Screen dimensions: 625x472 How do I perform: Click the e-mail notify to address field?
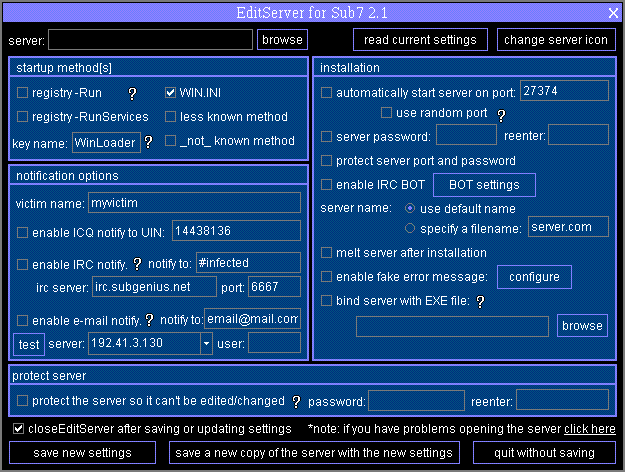click(252, 319)
